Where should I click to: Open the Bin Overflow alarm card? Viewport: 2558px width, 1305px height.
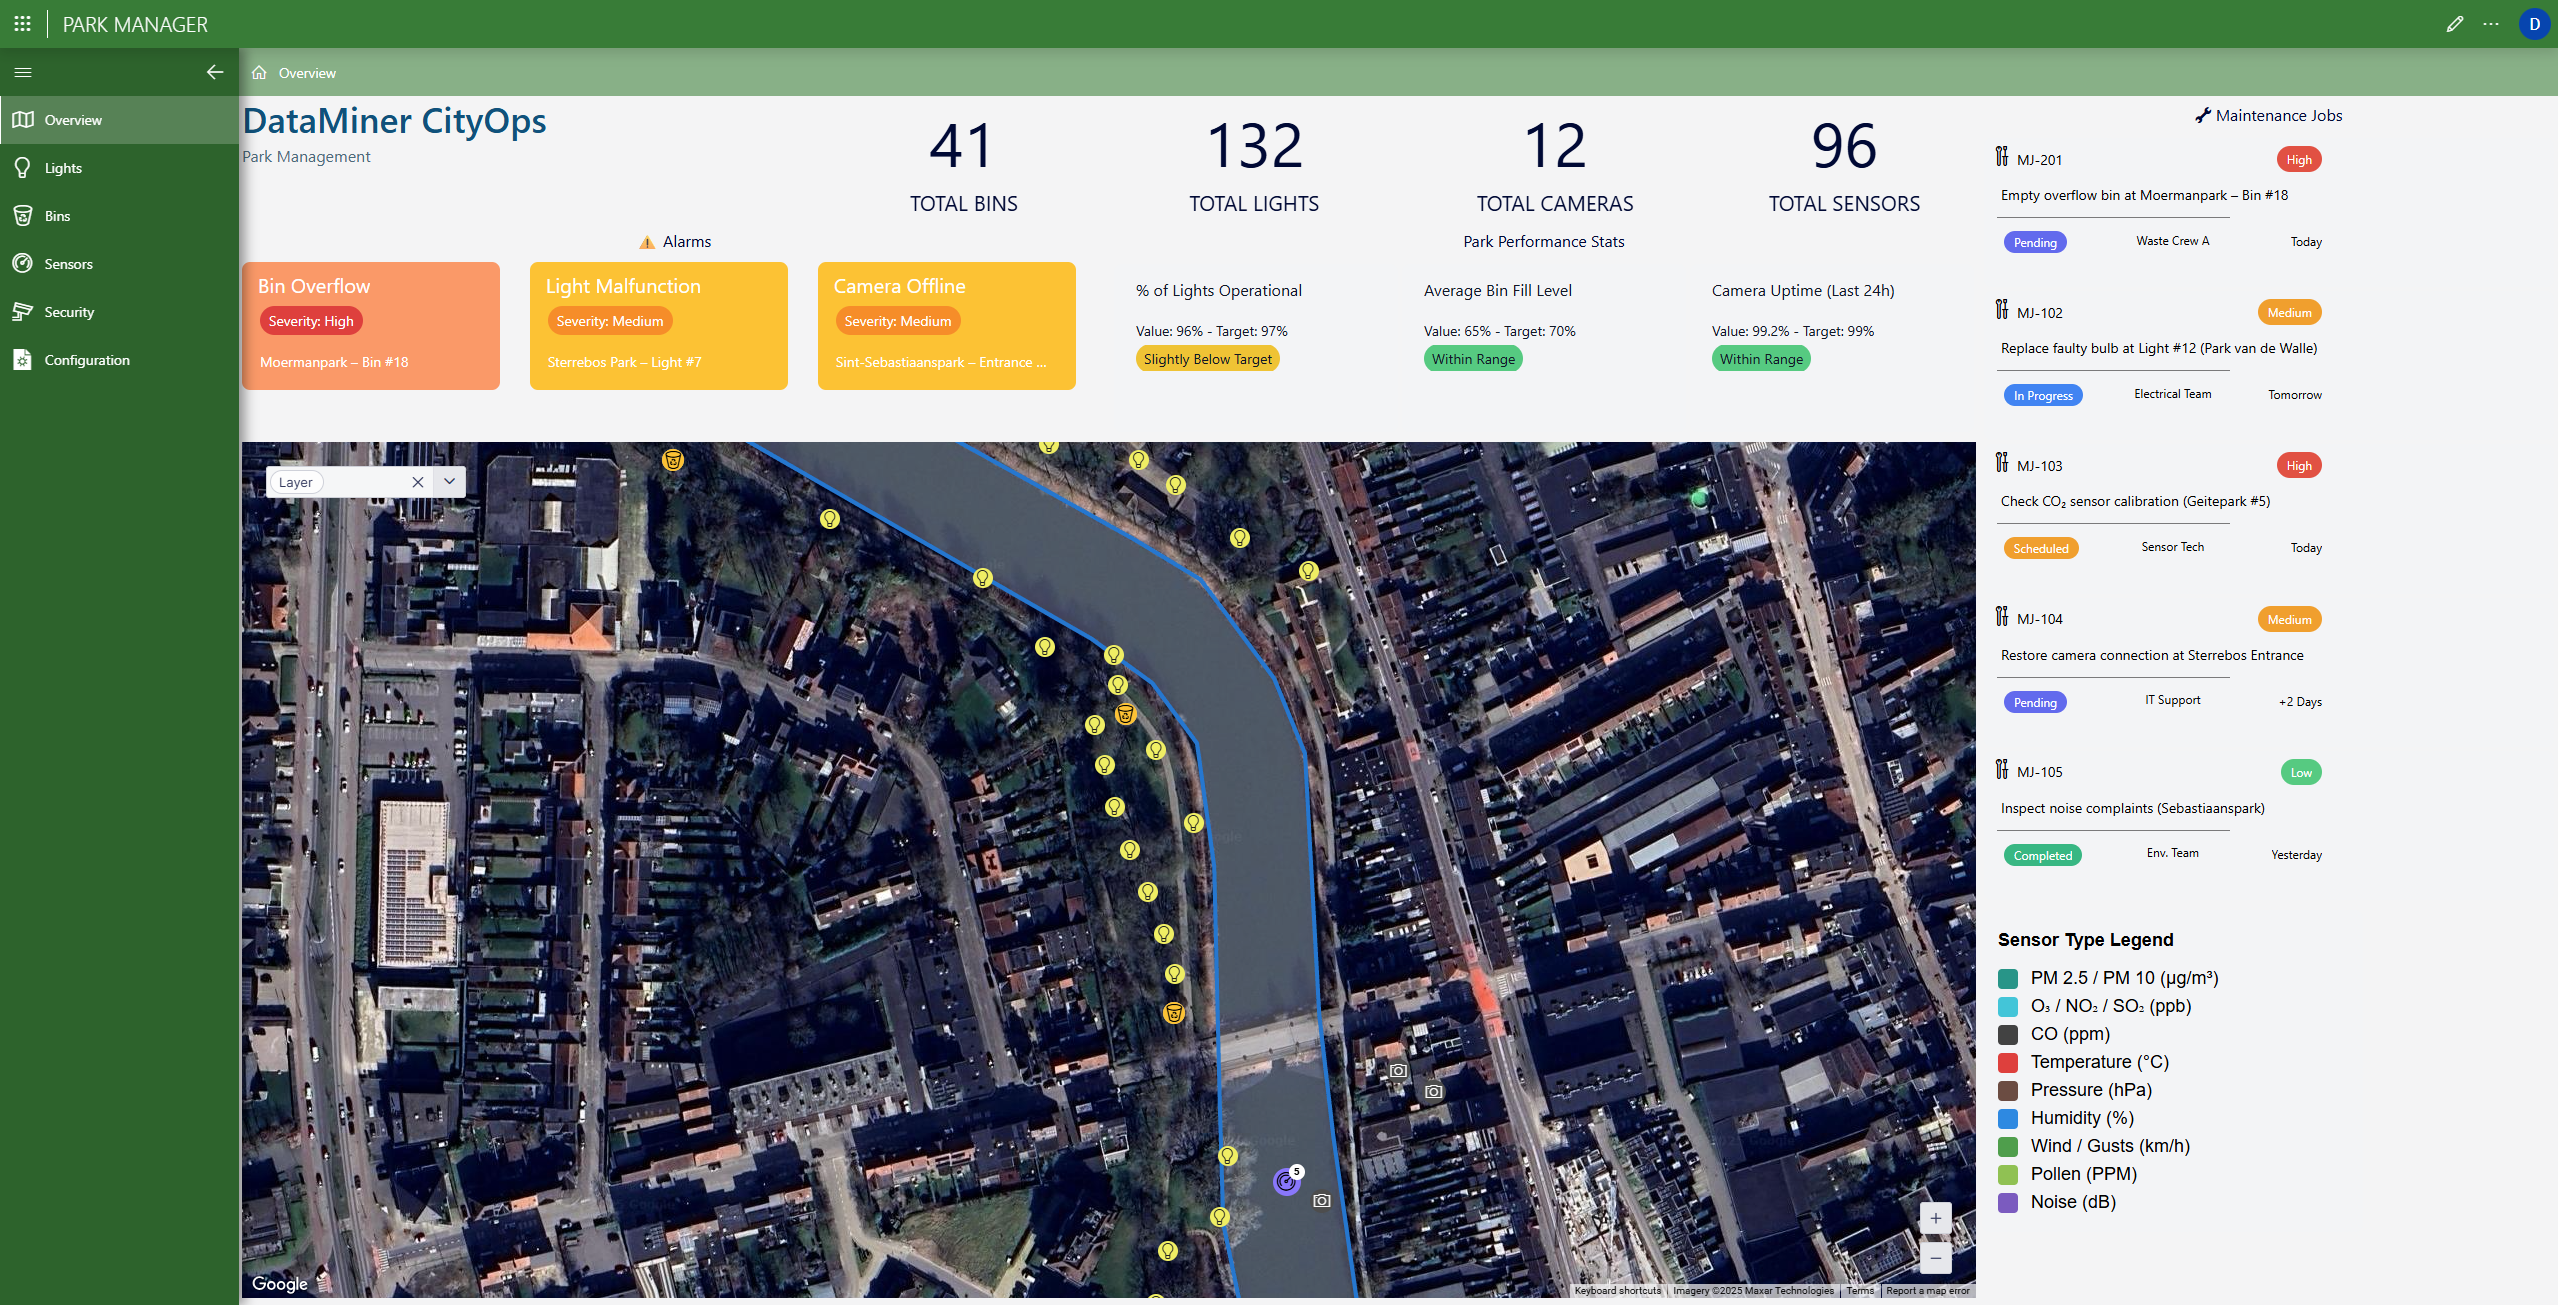(370, 325)
